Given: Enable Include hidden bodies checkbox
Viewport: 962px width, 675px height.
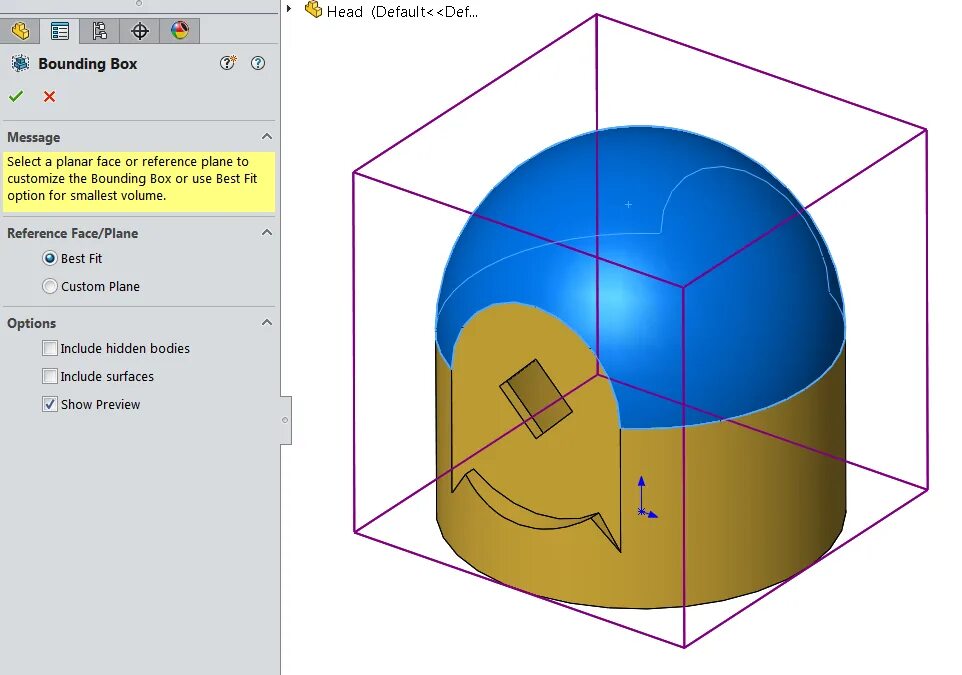Looking at the screenshot, I should [x=50, y=348].
